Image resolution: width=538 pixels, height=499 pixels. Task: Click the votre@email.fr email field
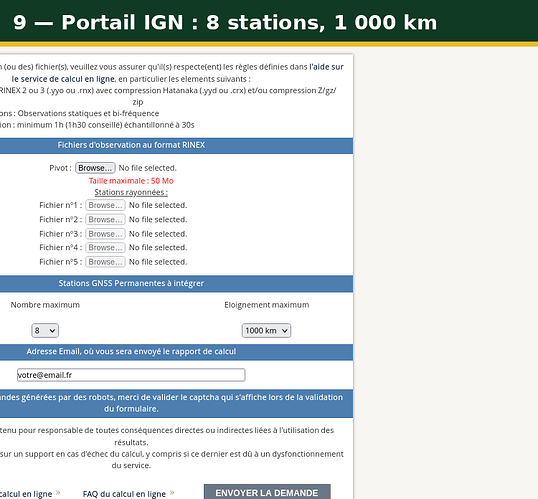(131, 375)
